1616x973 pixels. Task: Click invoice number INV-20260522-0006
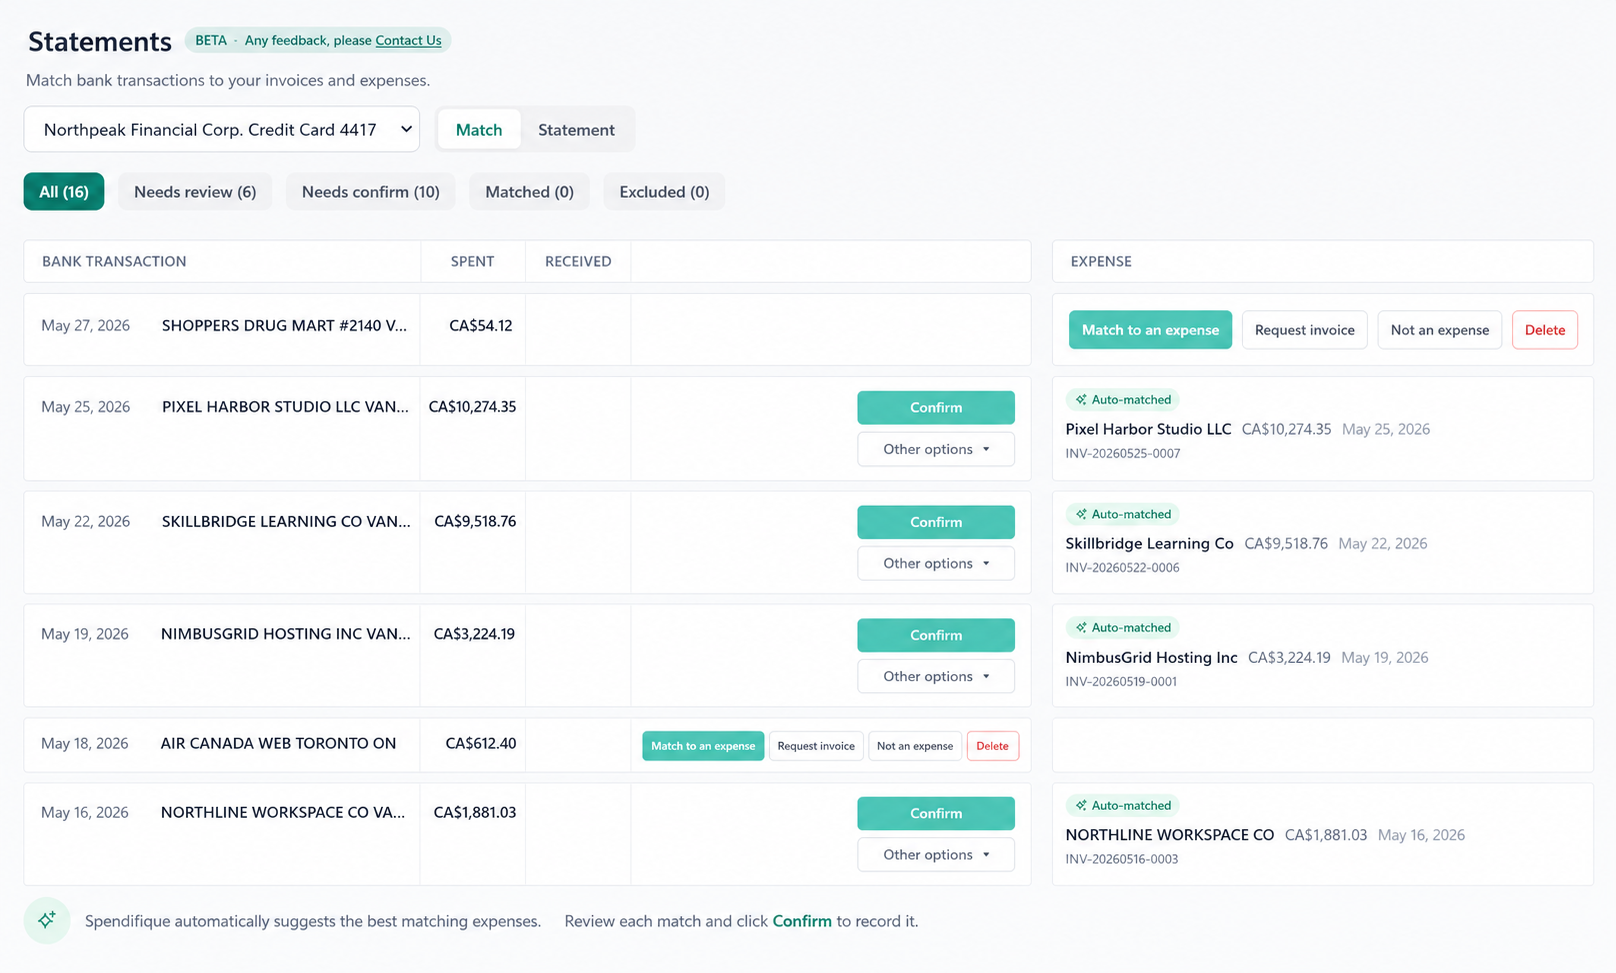1122,567
